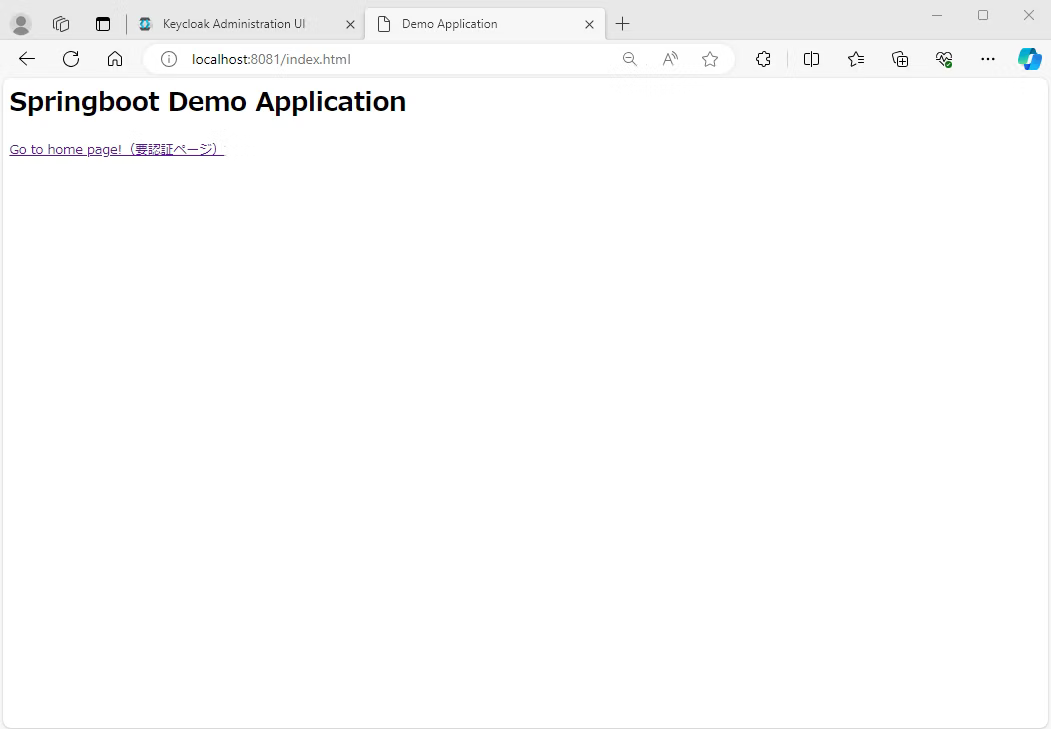This screenshot has height=729, width=1051.
Task: Activate the Read aloud icon
Action: tap(670, 59)
